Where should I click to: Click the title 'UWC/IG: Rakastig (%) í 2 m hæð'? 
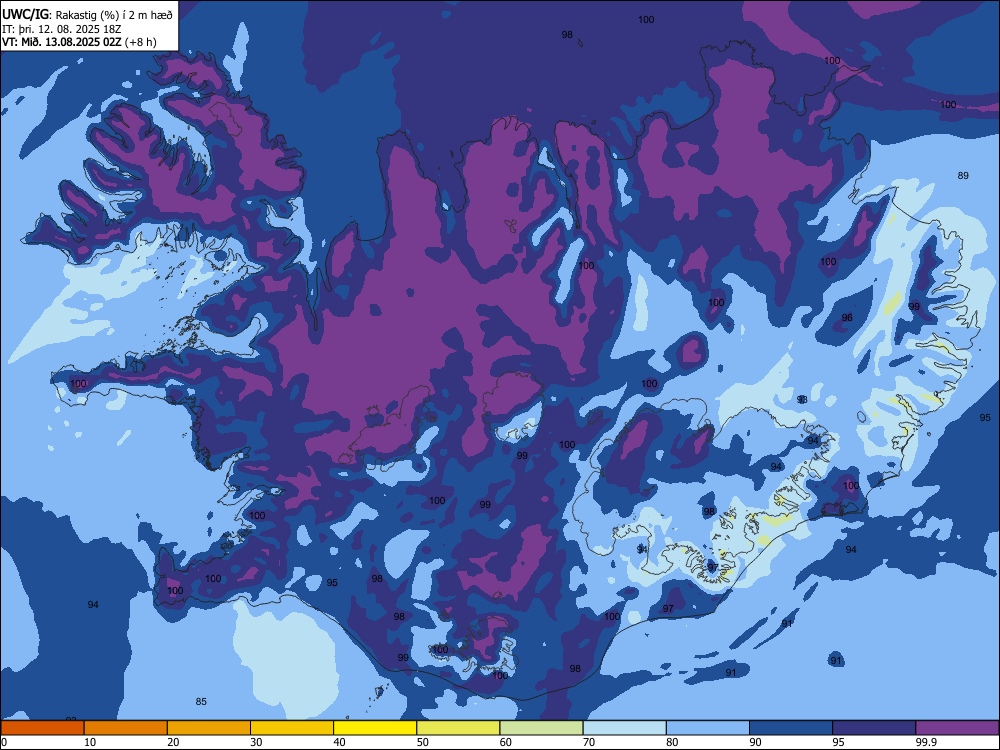(87, 15)
